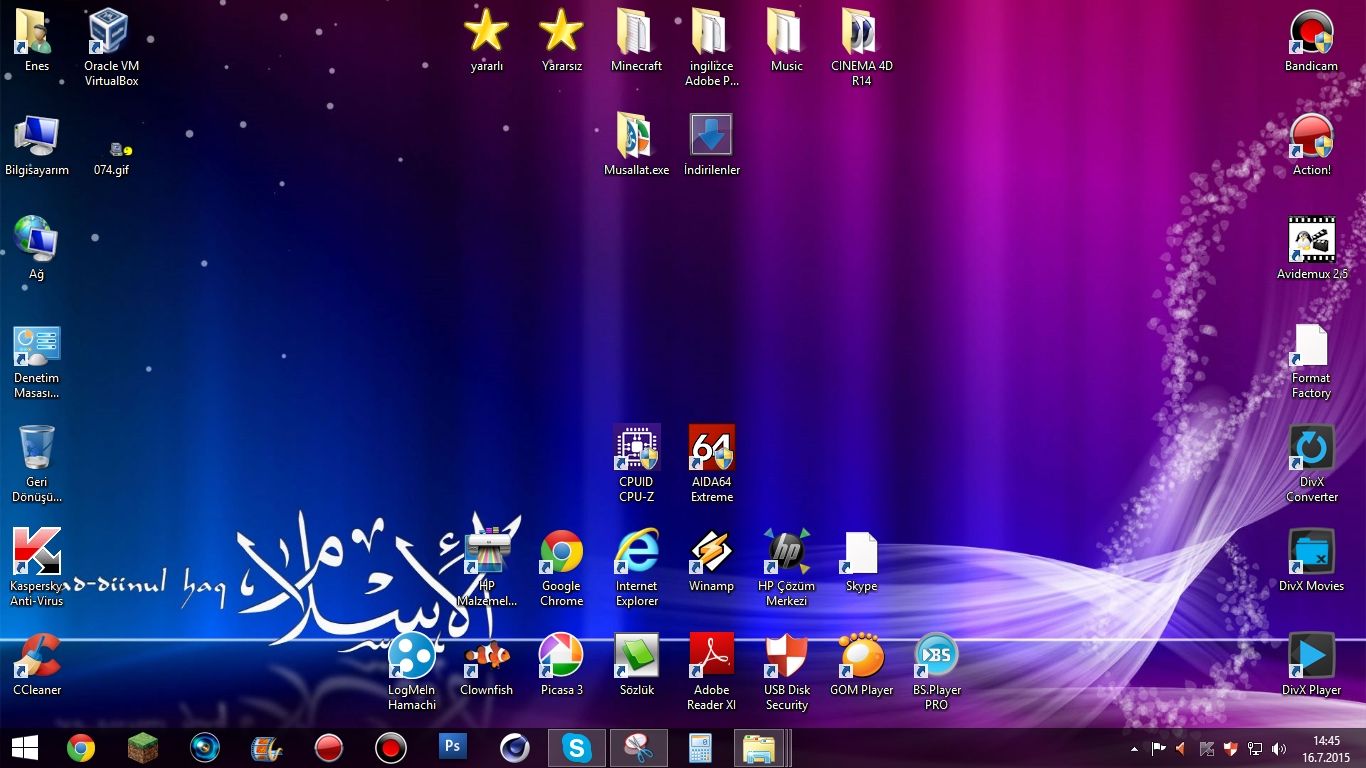
Task: Open Photoshop from the taskbar
Action: tap(453, 748)
